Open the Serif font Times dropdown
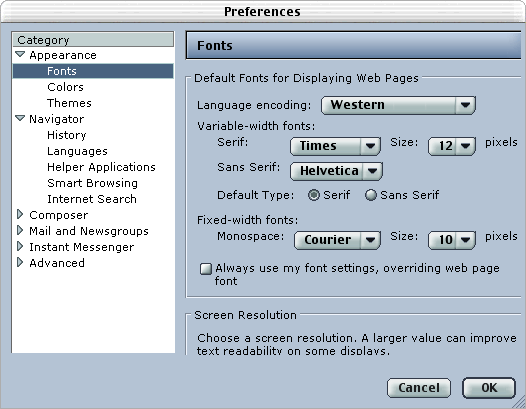This screenshot has height=409, width=526. point(335,146)
